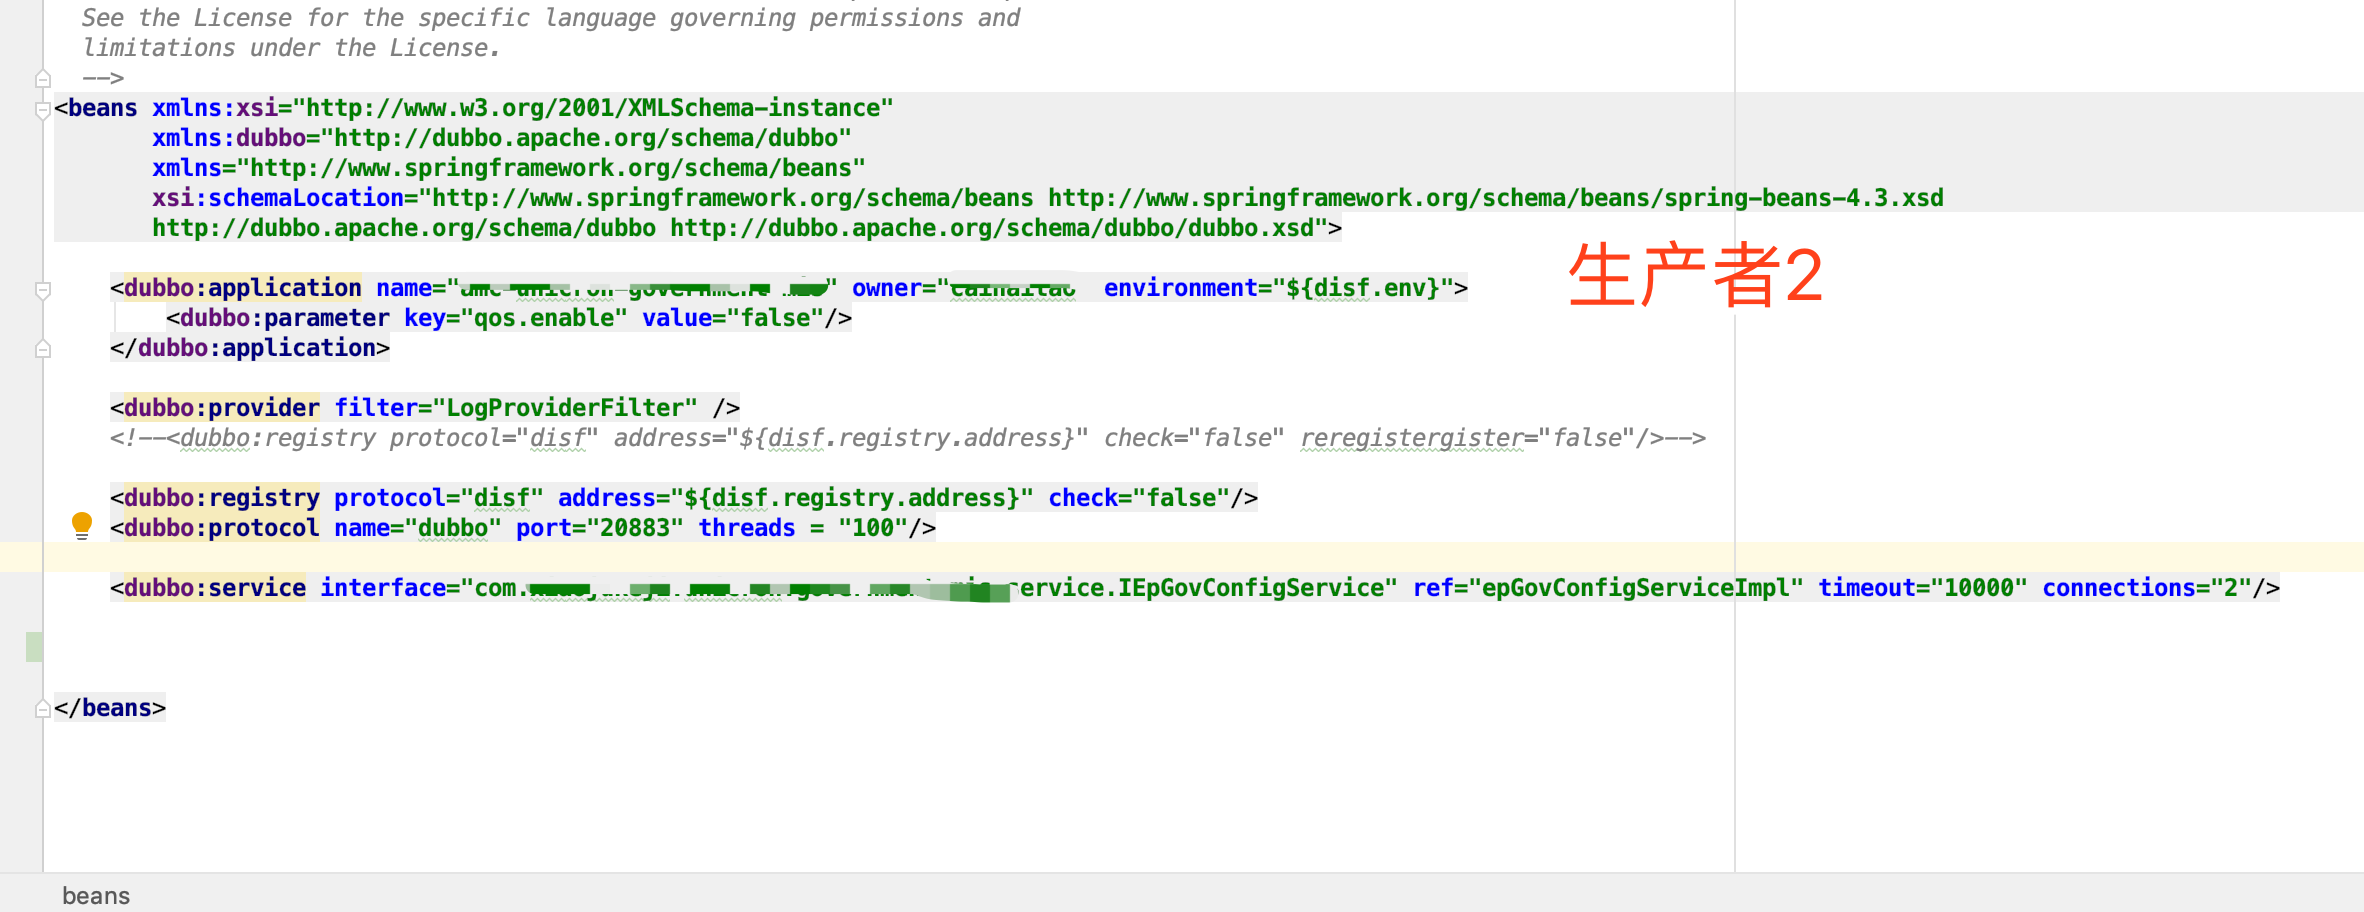Click the closing </beans> tag
This screenshot has height=912, width=2364.
[110, 708]
